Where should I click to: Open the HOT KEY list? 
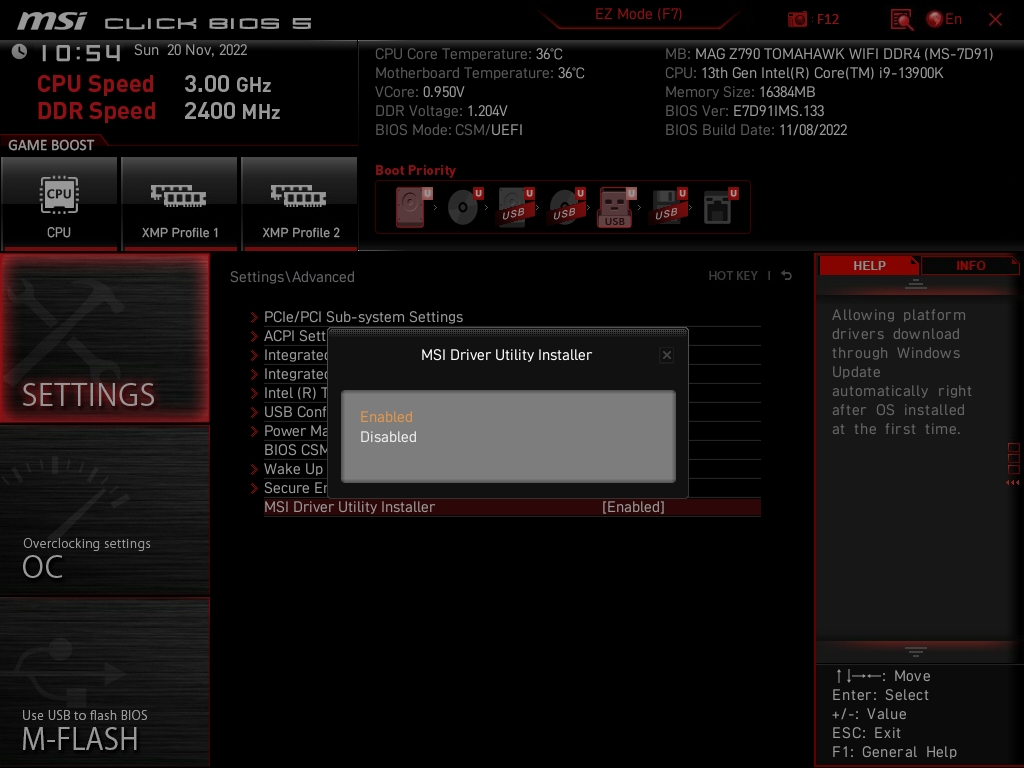(x=733, y=276)
